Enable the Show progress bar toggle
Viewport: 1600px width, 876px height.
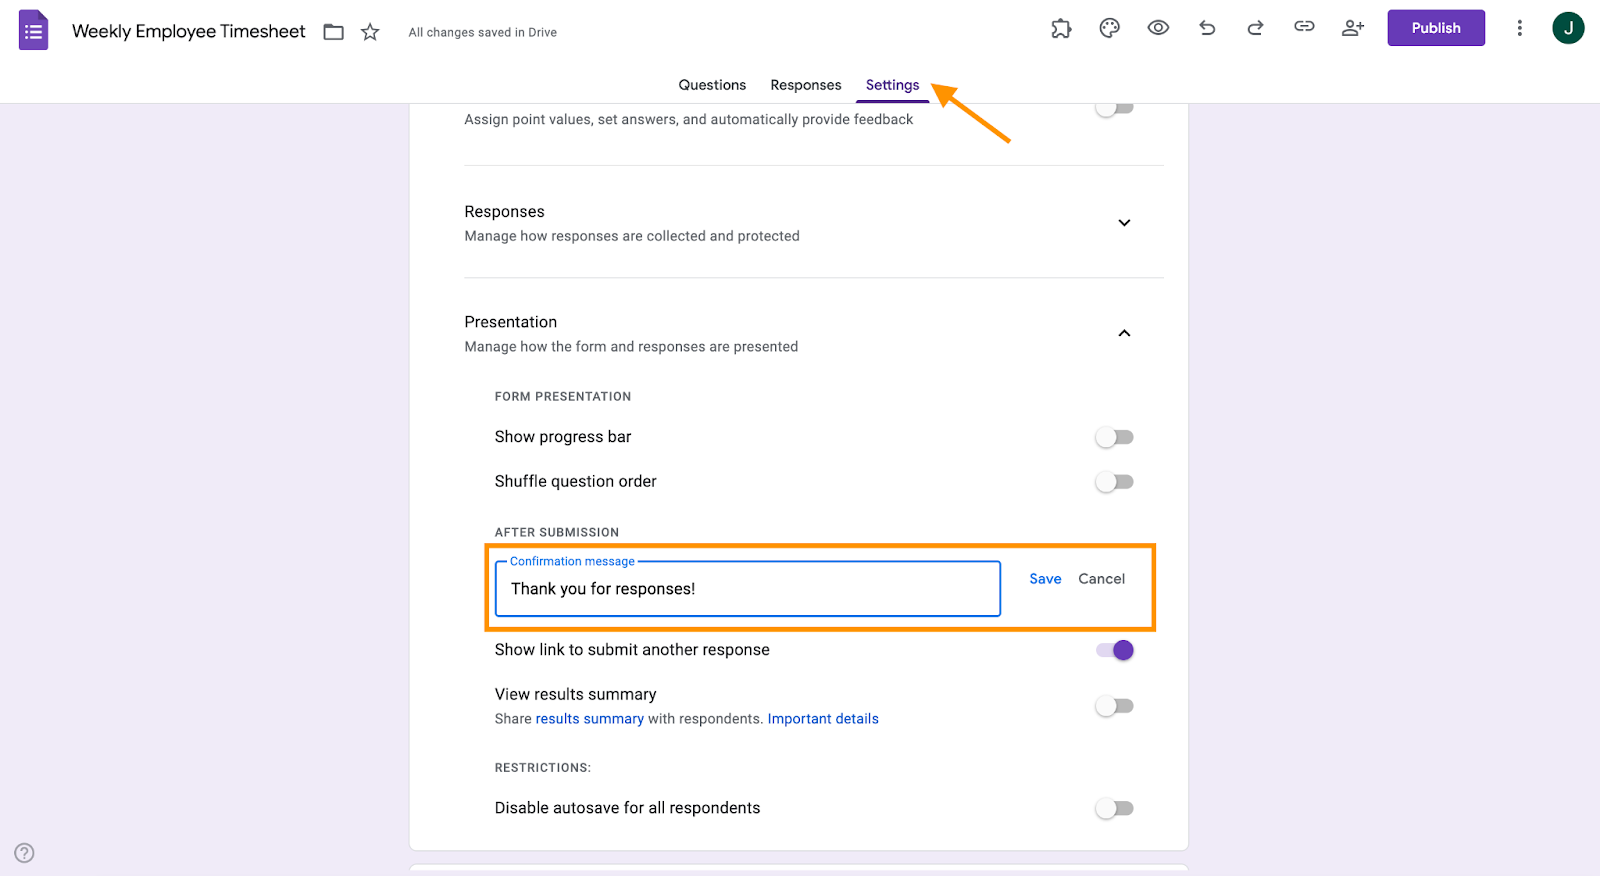[x=1114, y=437]
